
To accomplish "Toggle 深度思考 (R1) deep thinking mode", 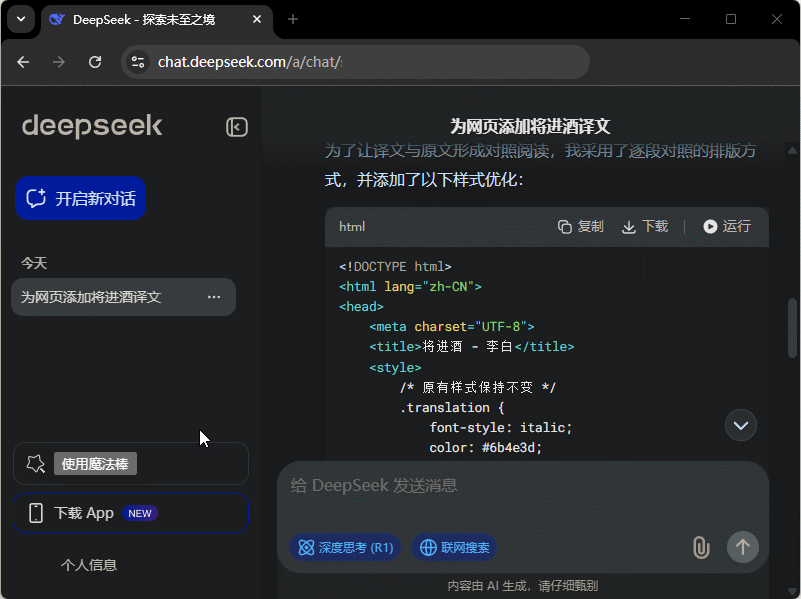I will point(345,548).
